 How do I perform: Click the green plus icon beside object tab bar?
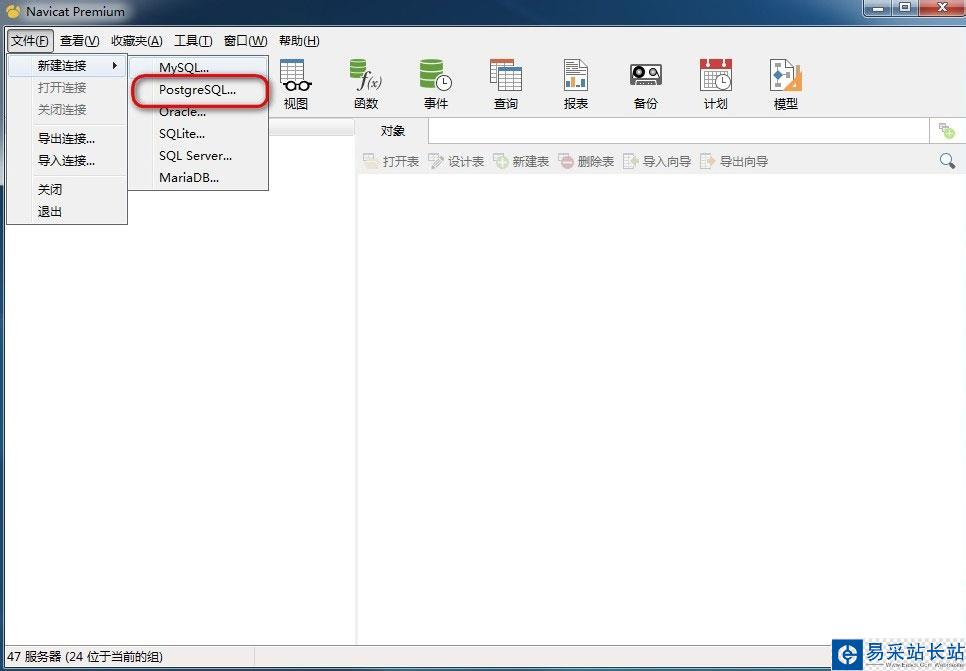(x=946, y=131)
